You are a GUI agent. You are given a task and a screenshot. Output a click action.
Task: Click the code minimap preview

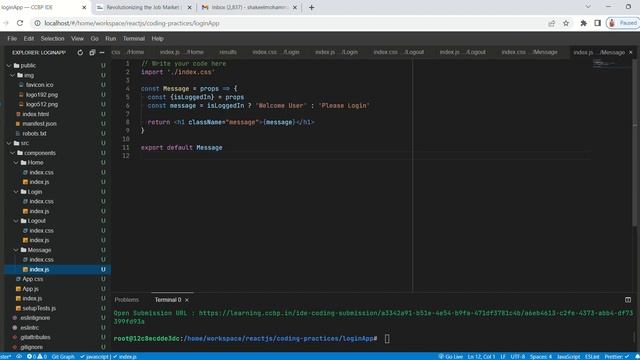click(x=611, y=64)
